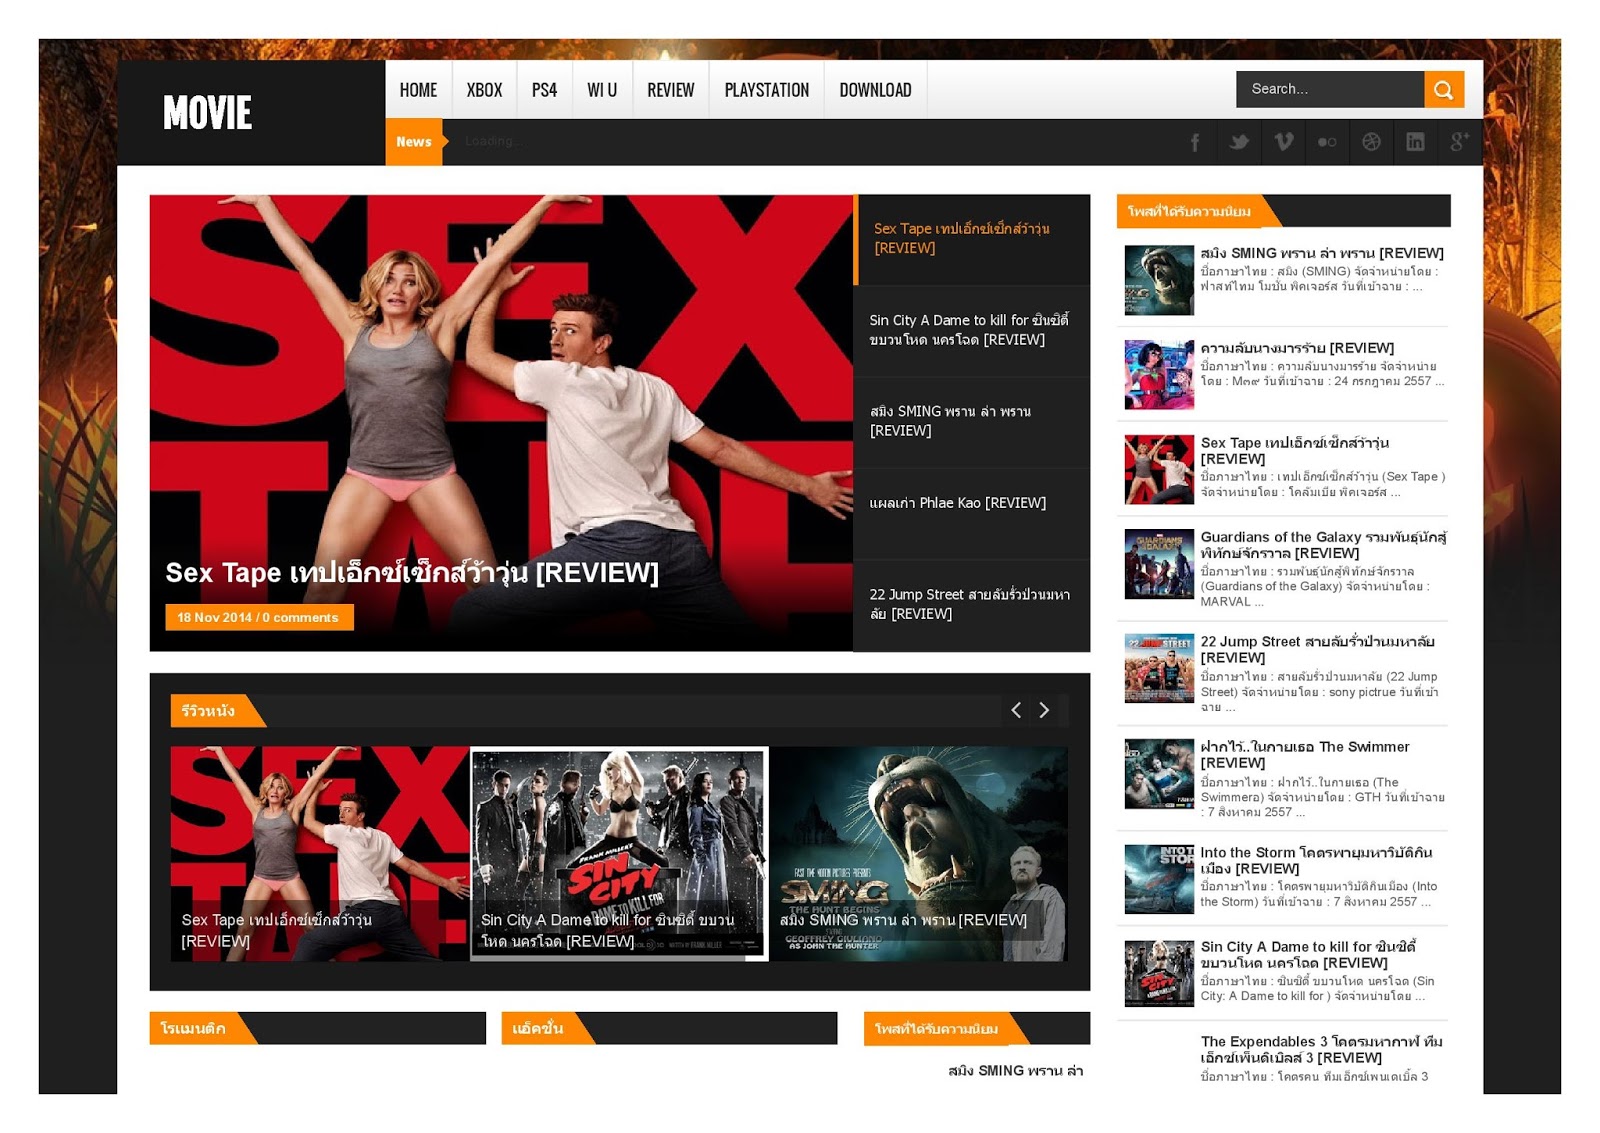Select Phlae Kao slide tab
Viewport: 1600px width, 1133px height.
(972, 514)
